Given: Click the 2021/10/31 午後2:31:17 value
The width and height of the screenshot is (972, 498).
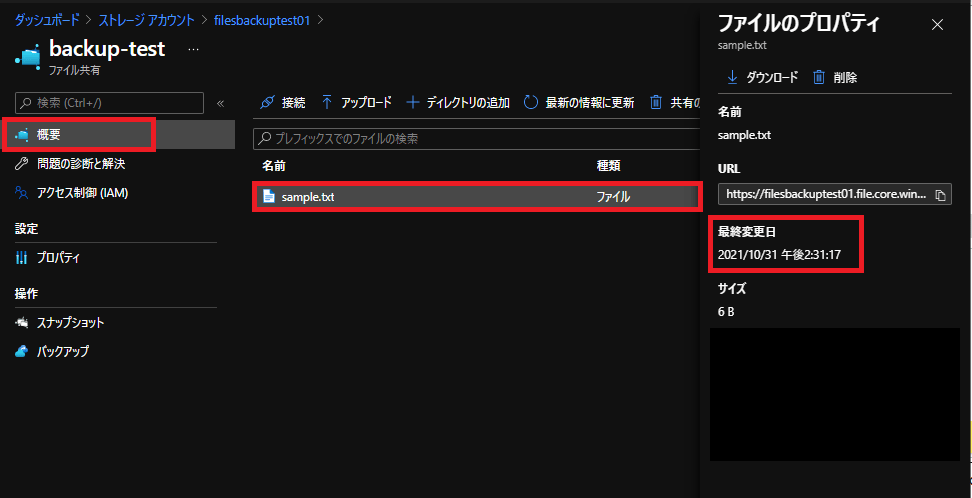Looking at the screenshot, I should tap(779, 255).
